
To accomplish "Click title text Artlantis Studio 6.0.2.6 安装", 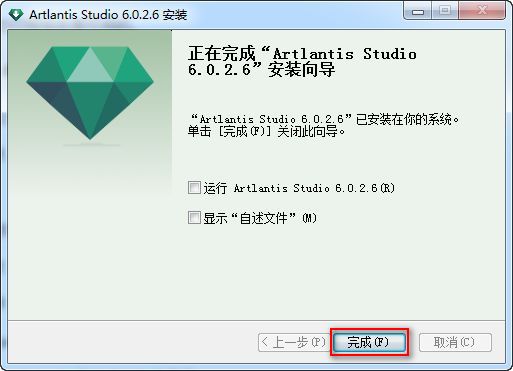I will click(108, 15).
